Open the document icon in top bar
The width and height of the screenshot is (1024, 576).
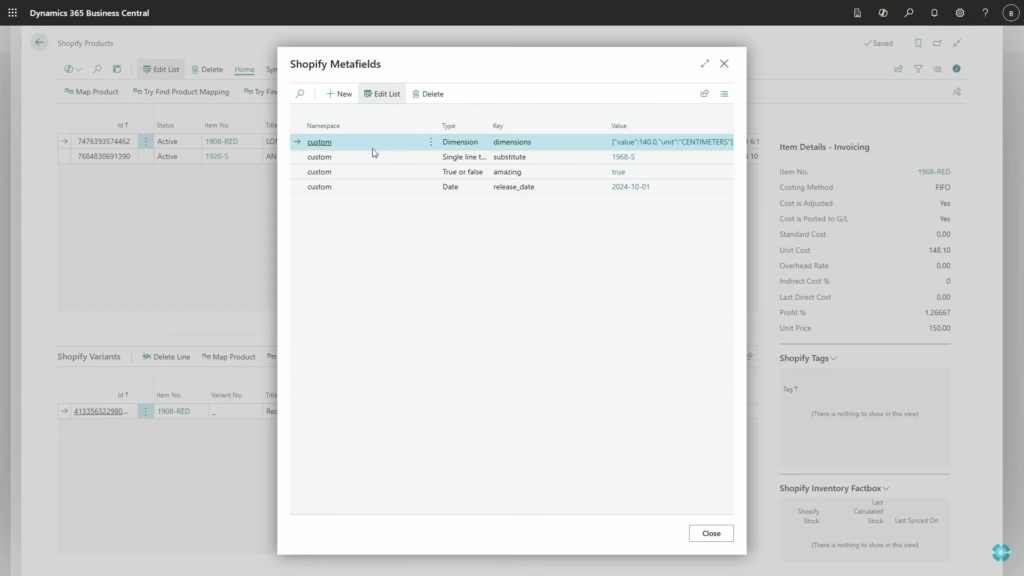(x=857, y=12)
